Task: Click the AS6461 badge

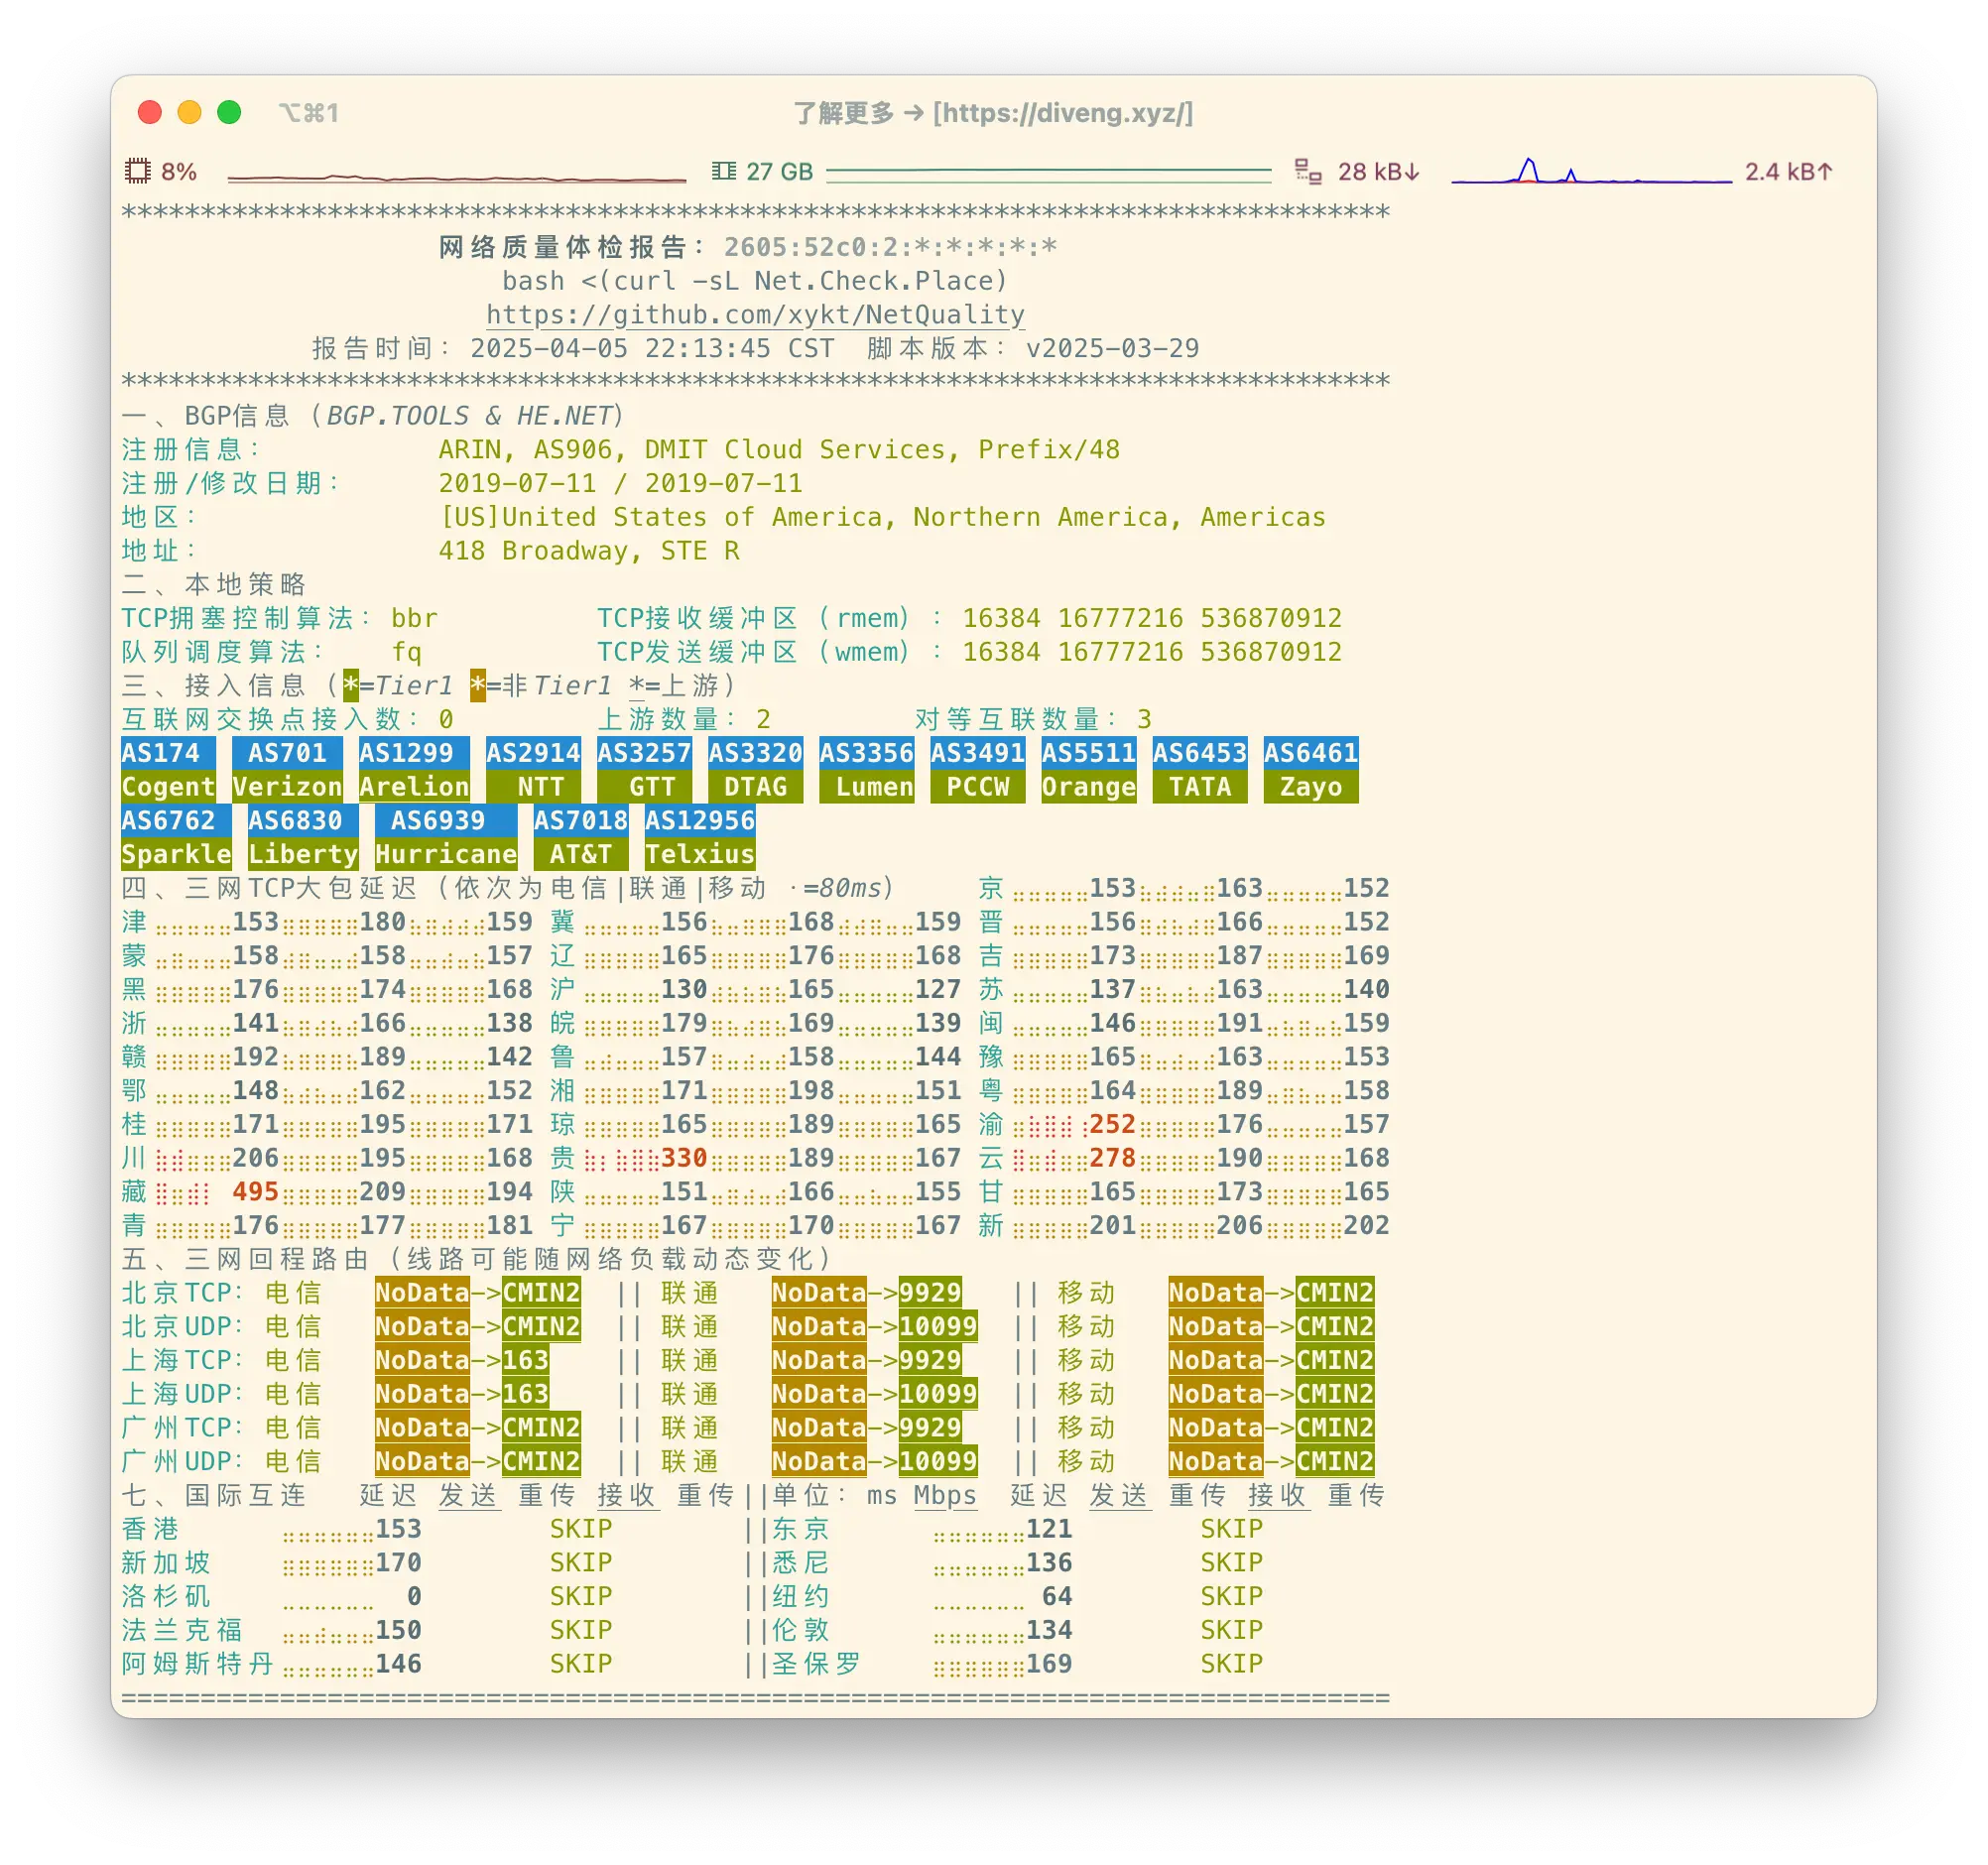Action: pyautogui.click(x=1310, y=753)
